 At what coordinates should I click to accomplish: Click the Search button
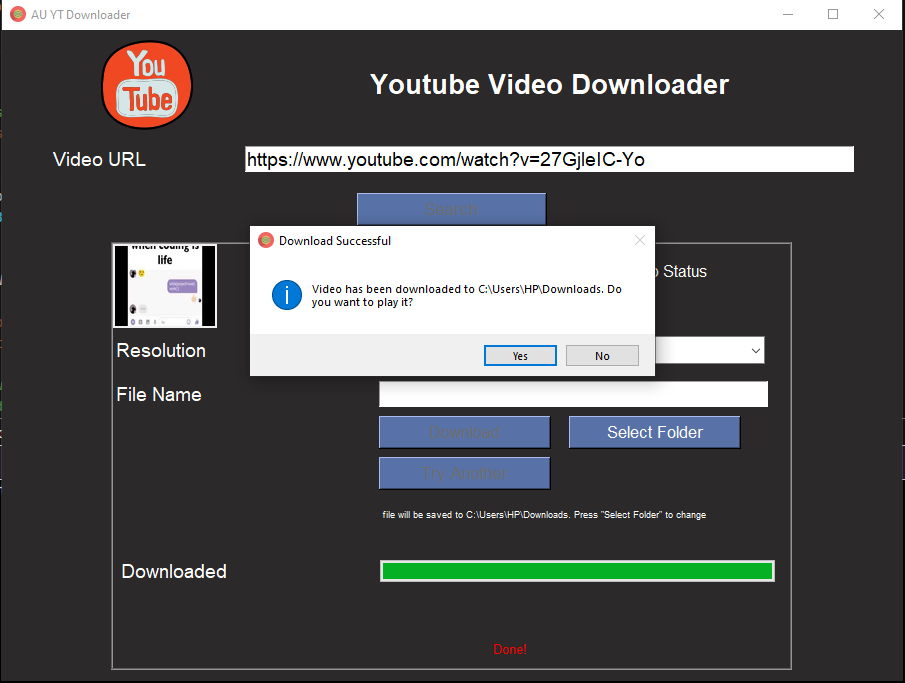pyautogui.click(x=451, y=209)
